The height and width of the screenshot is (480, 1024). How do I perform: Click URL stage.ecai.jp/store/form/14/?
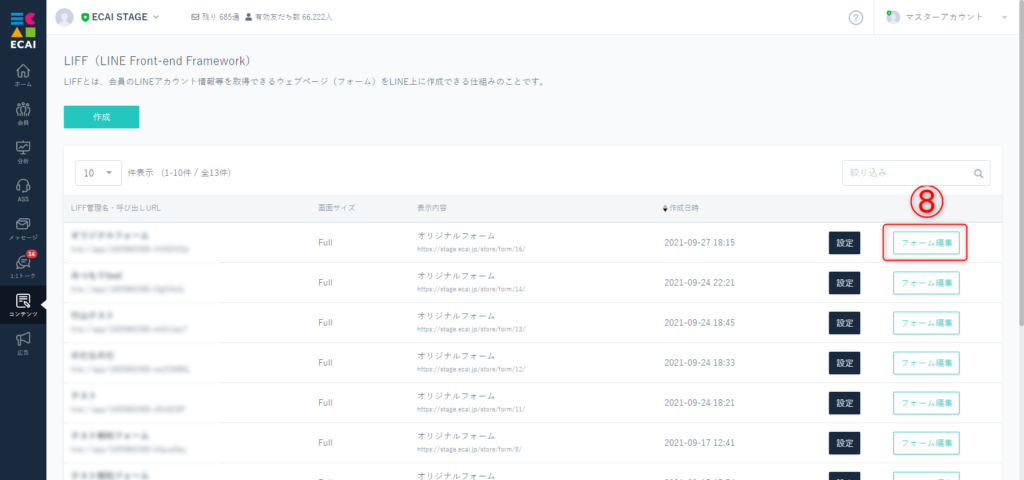471,289
